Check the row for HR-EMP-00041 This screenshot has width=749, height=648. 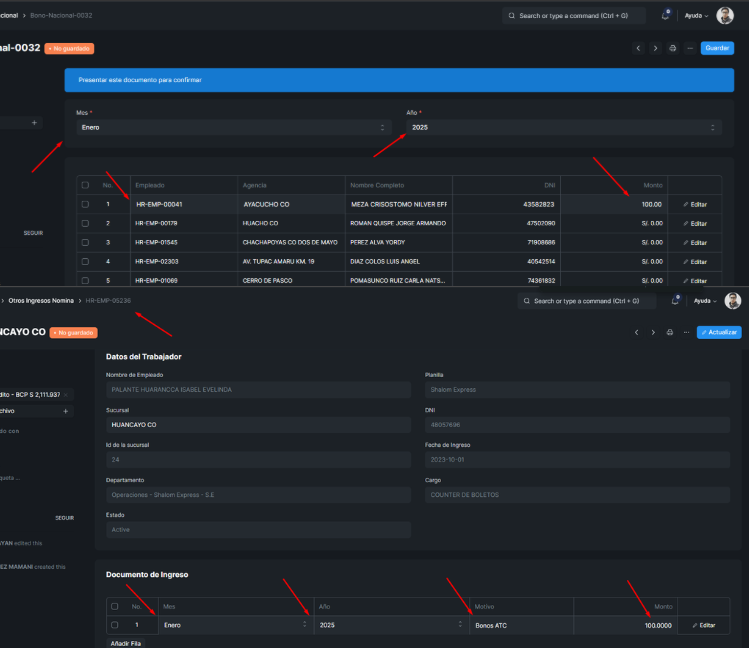pos(85,204)
